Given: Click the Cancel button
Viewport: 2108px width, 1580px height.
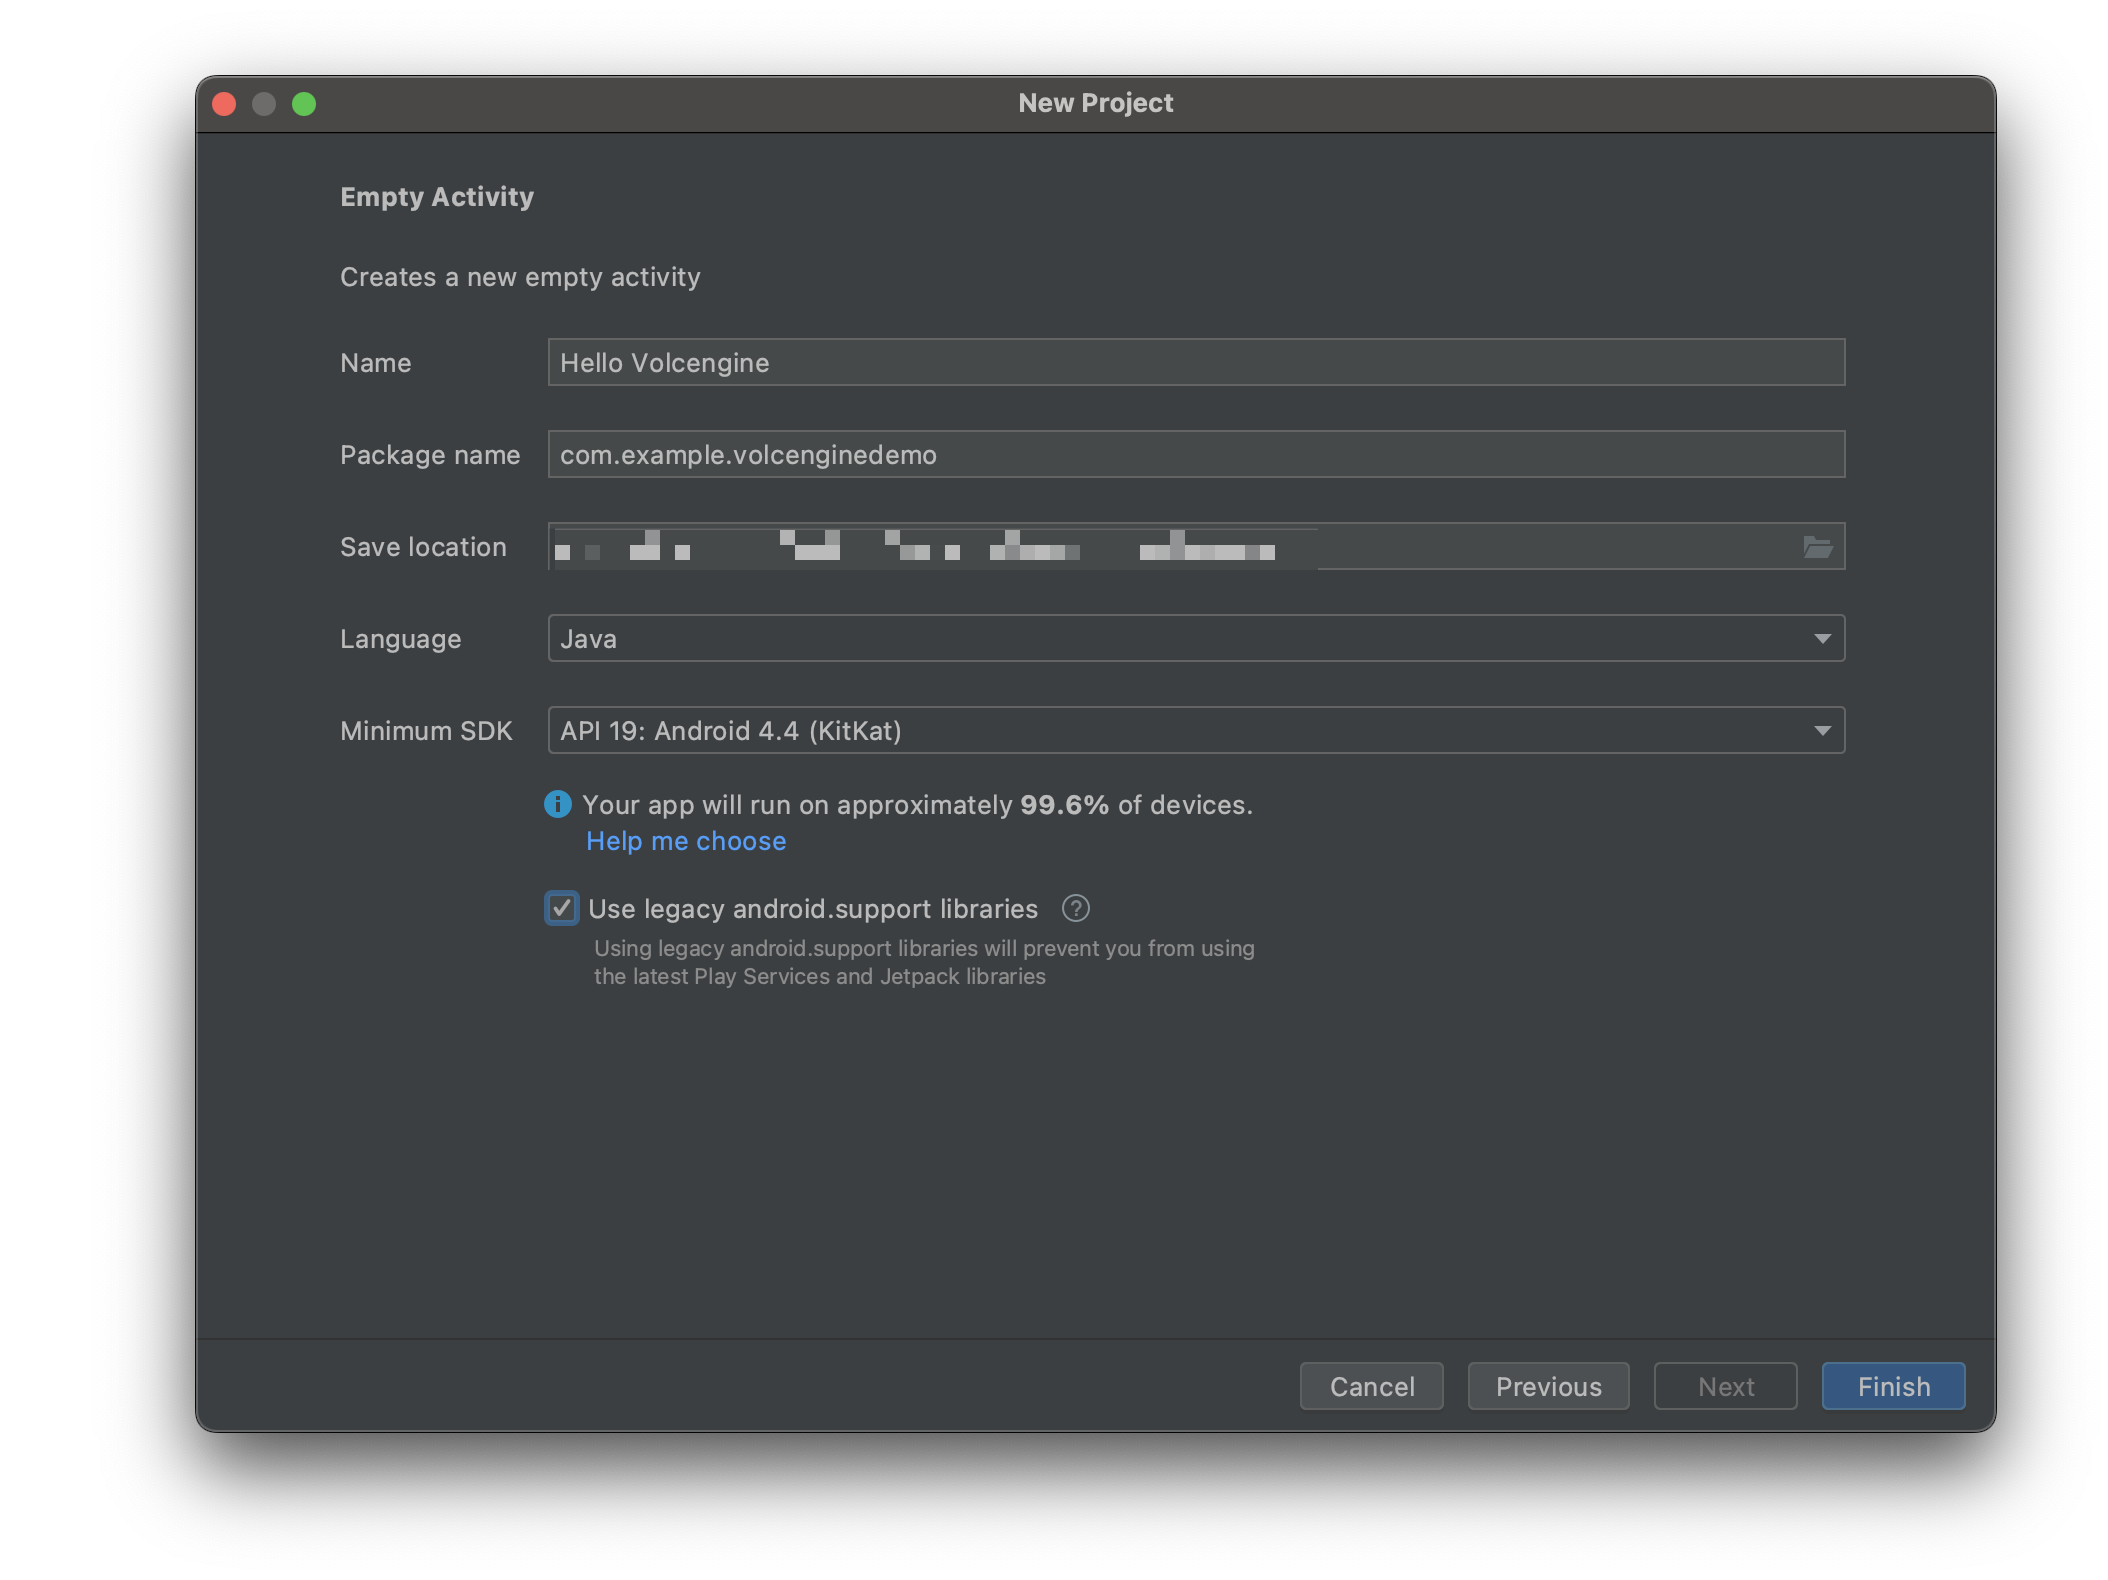Looking at the screenshot, I should [x=1371, y=1386].
